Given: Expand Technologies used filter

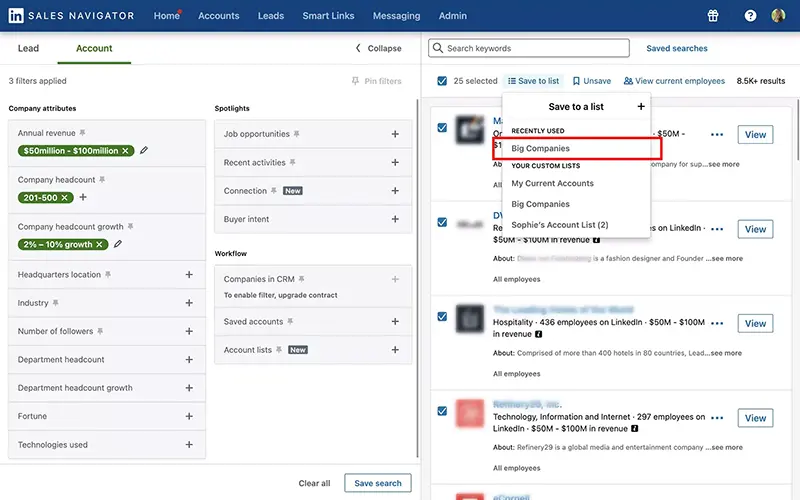Looking at the screenshot, I should 189,444.
